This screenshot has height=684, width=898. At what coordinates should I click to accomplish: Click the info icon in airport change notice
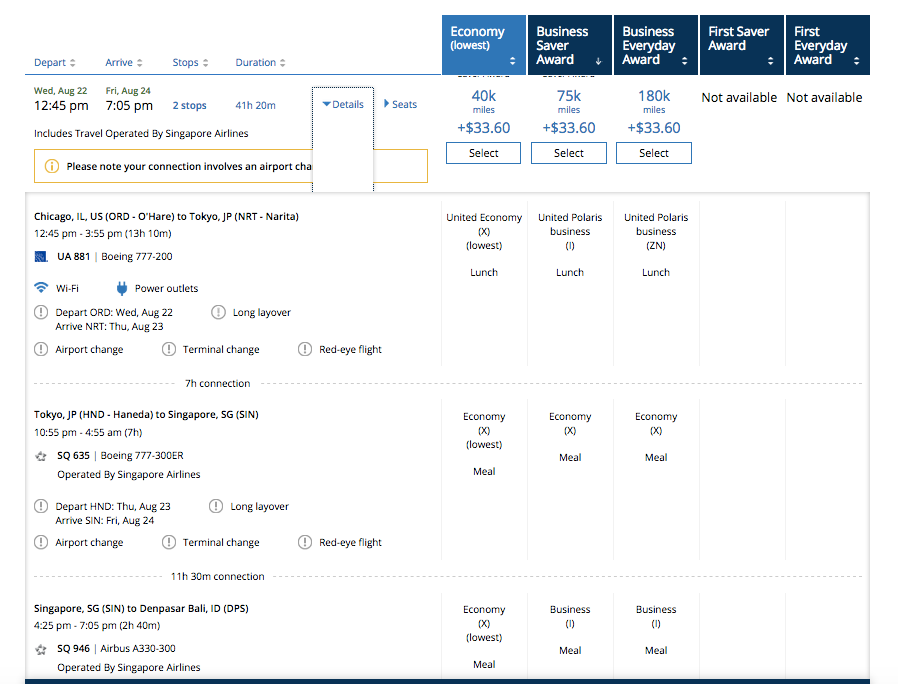pyautogui.click(x=52, y=167)
